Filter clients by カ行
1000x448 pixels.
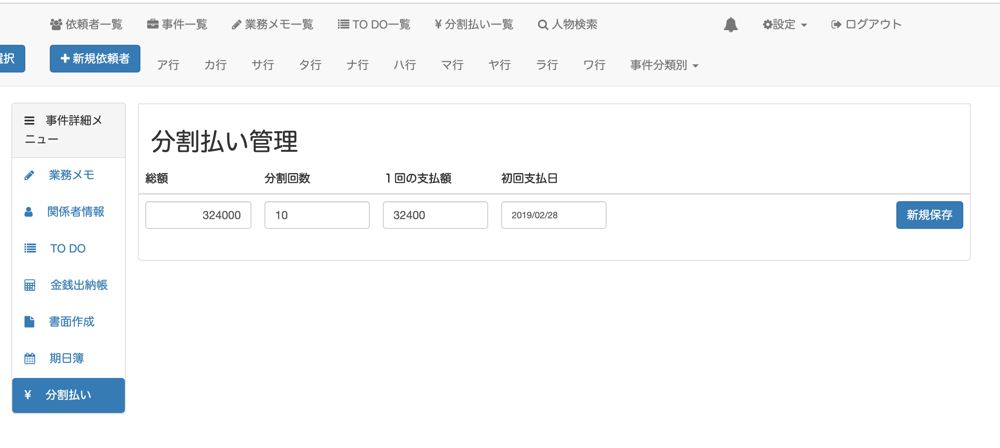215,65
